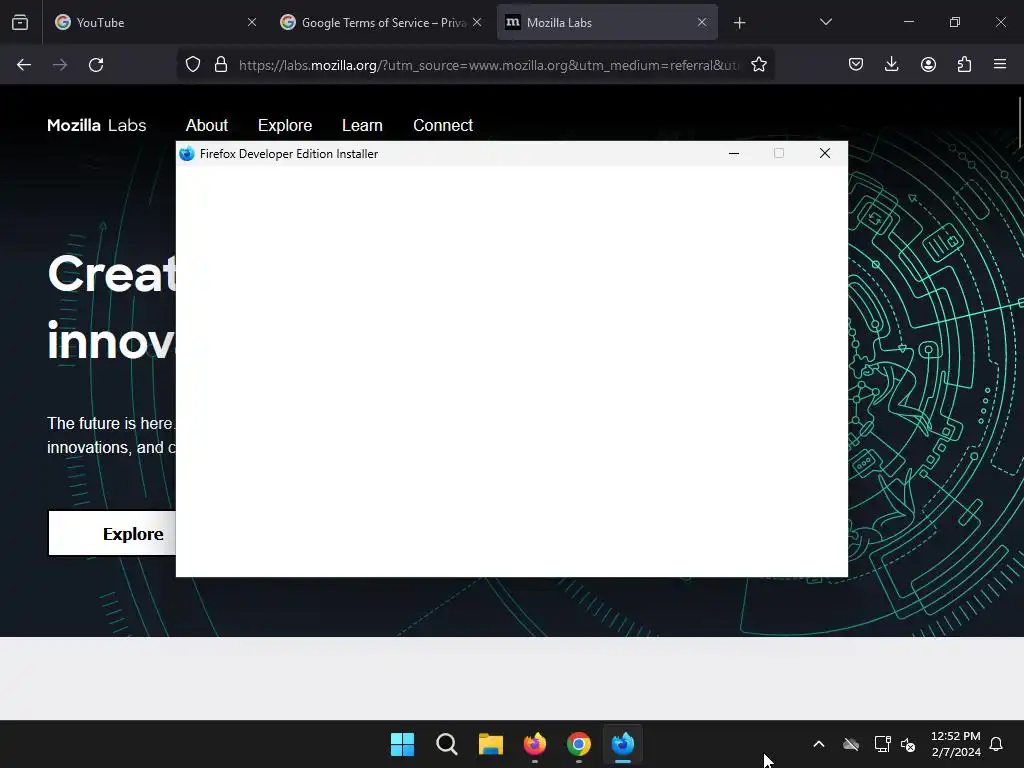Screen dimensions: 1024x768
Task: Open the About menu on Mozilla Labs
Action: tap(206, 125)
